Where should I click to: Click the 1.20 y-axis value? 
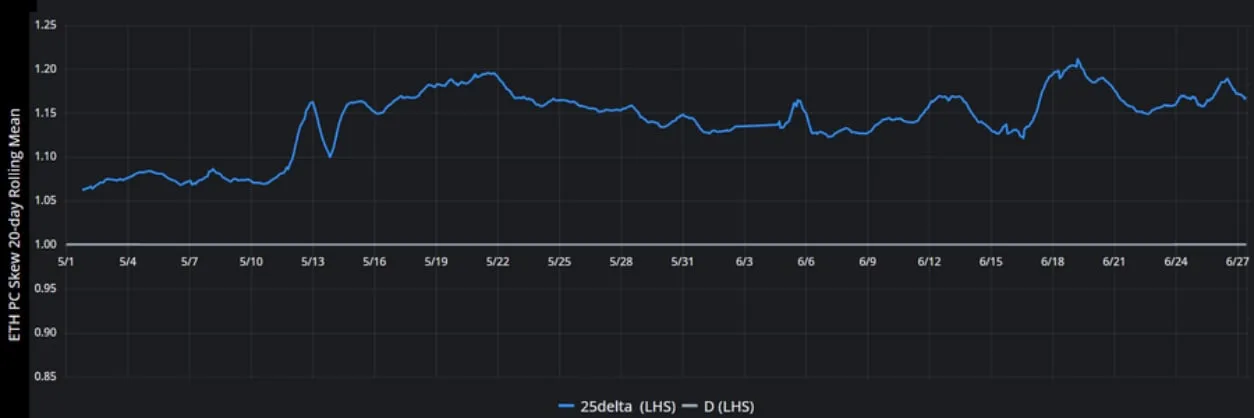45,69
